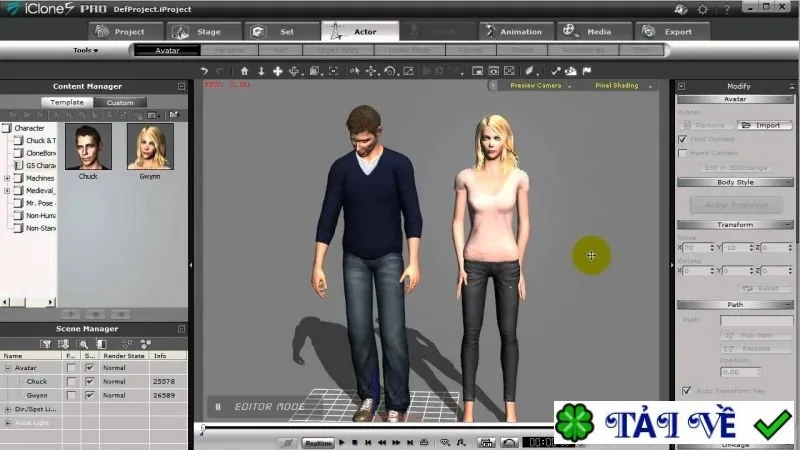
Task: Select the pan camera cross icon
Action: pos(278,71)
